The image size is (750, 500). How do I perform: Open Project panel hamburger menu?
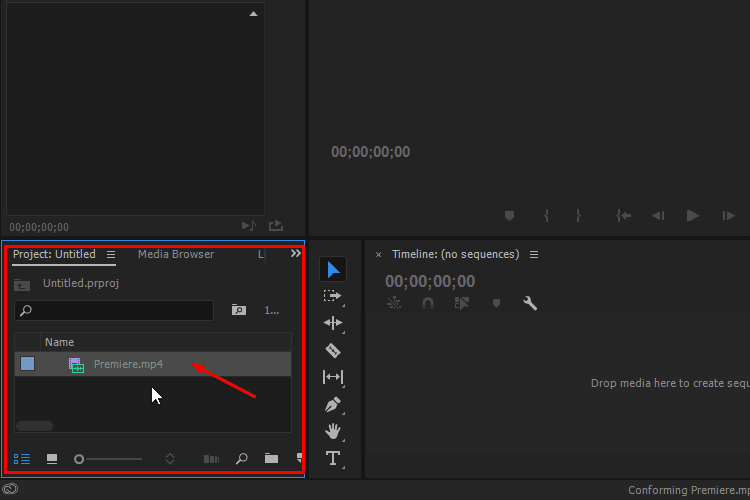point(111,255)
